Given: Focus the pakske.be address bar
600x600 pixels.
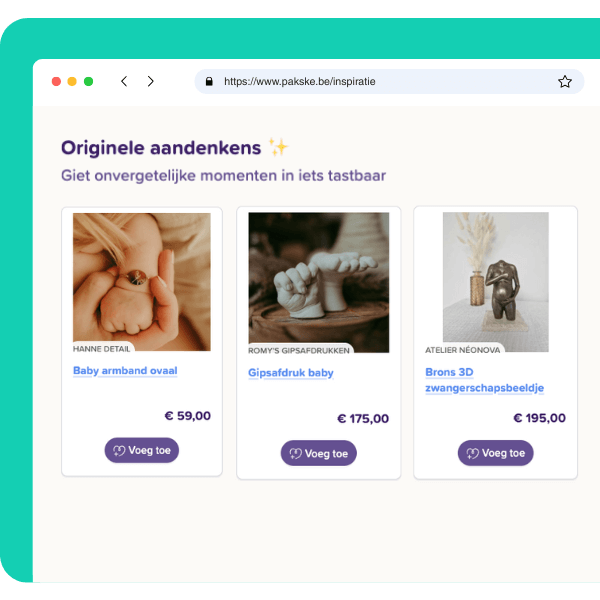Looking at the screenshot, I should (x=380, y=81).
